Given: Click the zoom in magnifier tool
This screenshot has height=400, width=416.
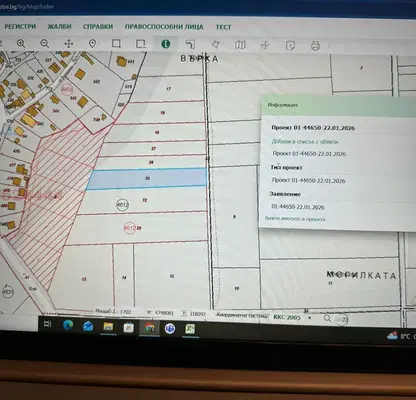Looking at the screenshot, I should pos(21,44).
